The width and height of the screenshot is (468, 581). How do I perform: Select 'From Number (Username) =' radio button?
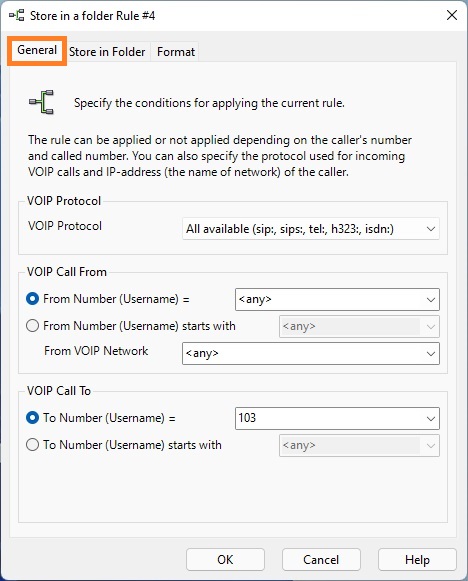click(33, 299)
